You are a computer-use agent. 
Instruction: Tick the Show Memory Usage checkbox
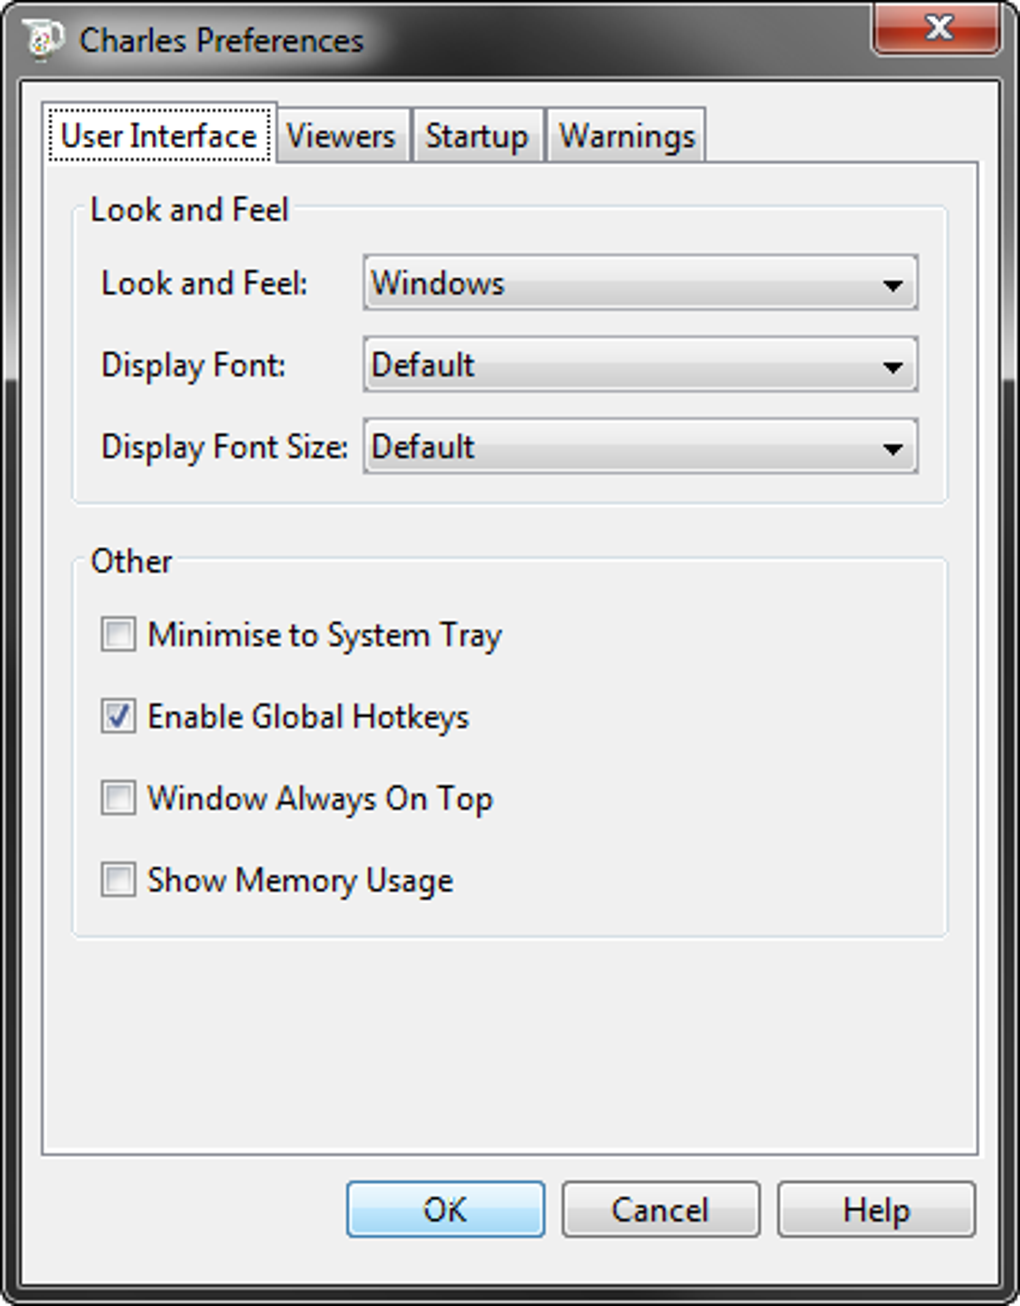tap(118, 880)
